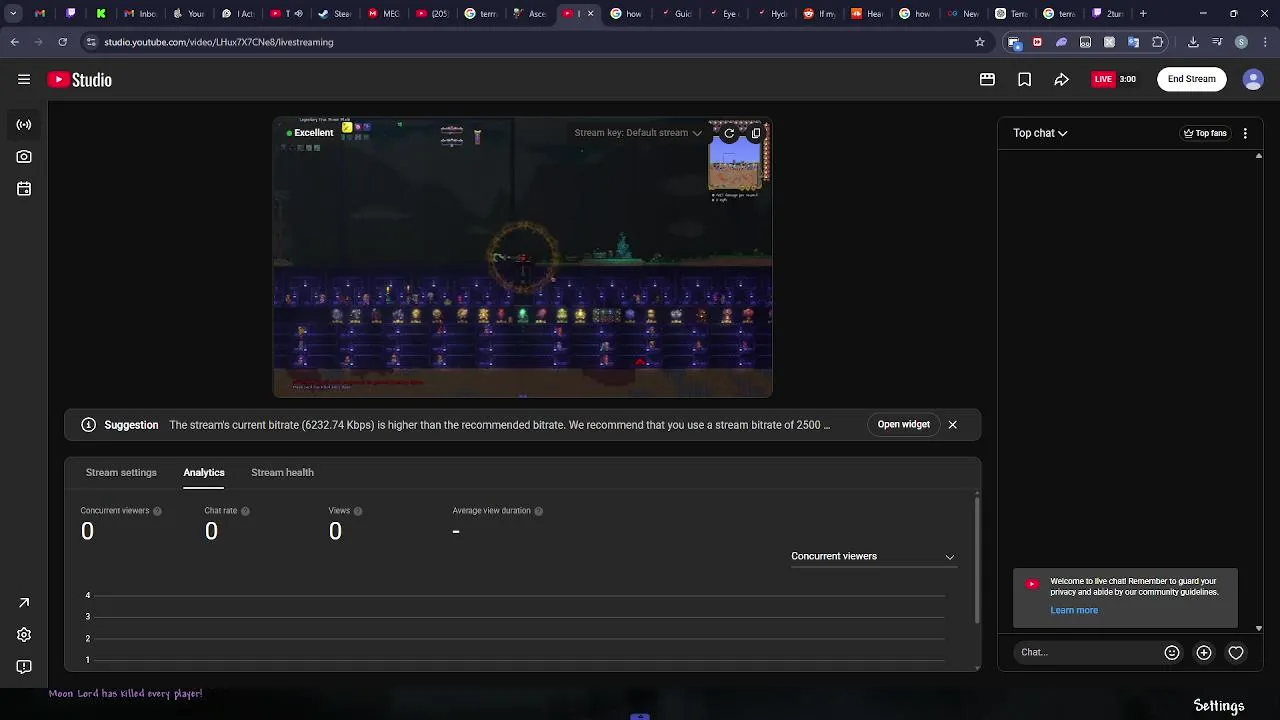Click the Excellent stream status indicator
Viewport: 1280px width, 720px height.
[x=309, y=133]
